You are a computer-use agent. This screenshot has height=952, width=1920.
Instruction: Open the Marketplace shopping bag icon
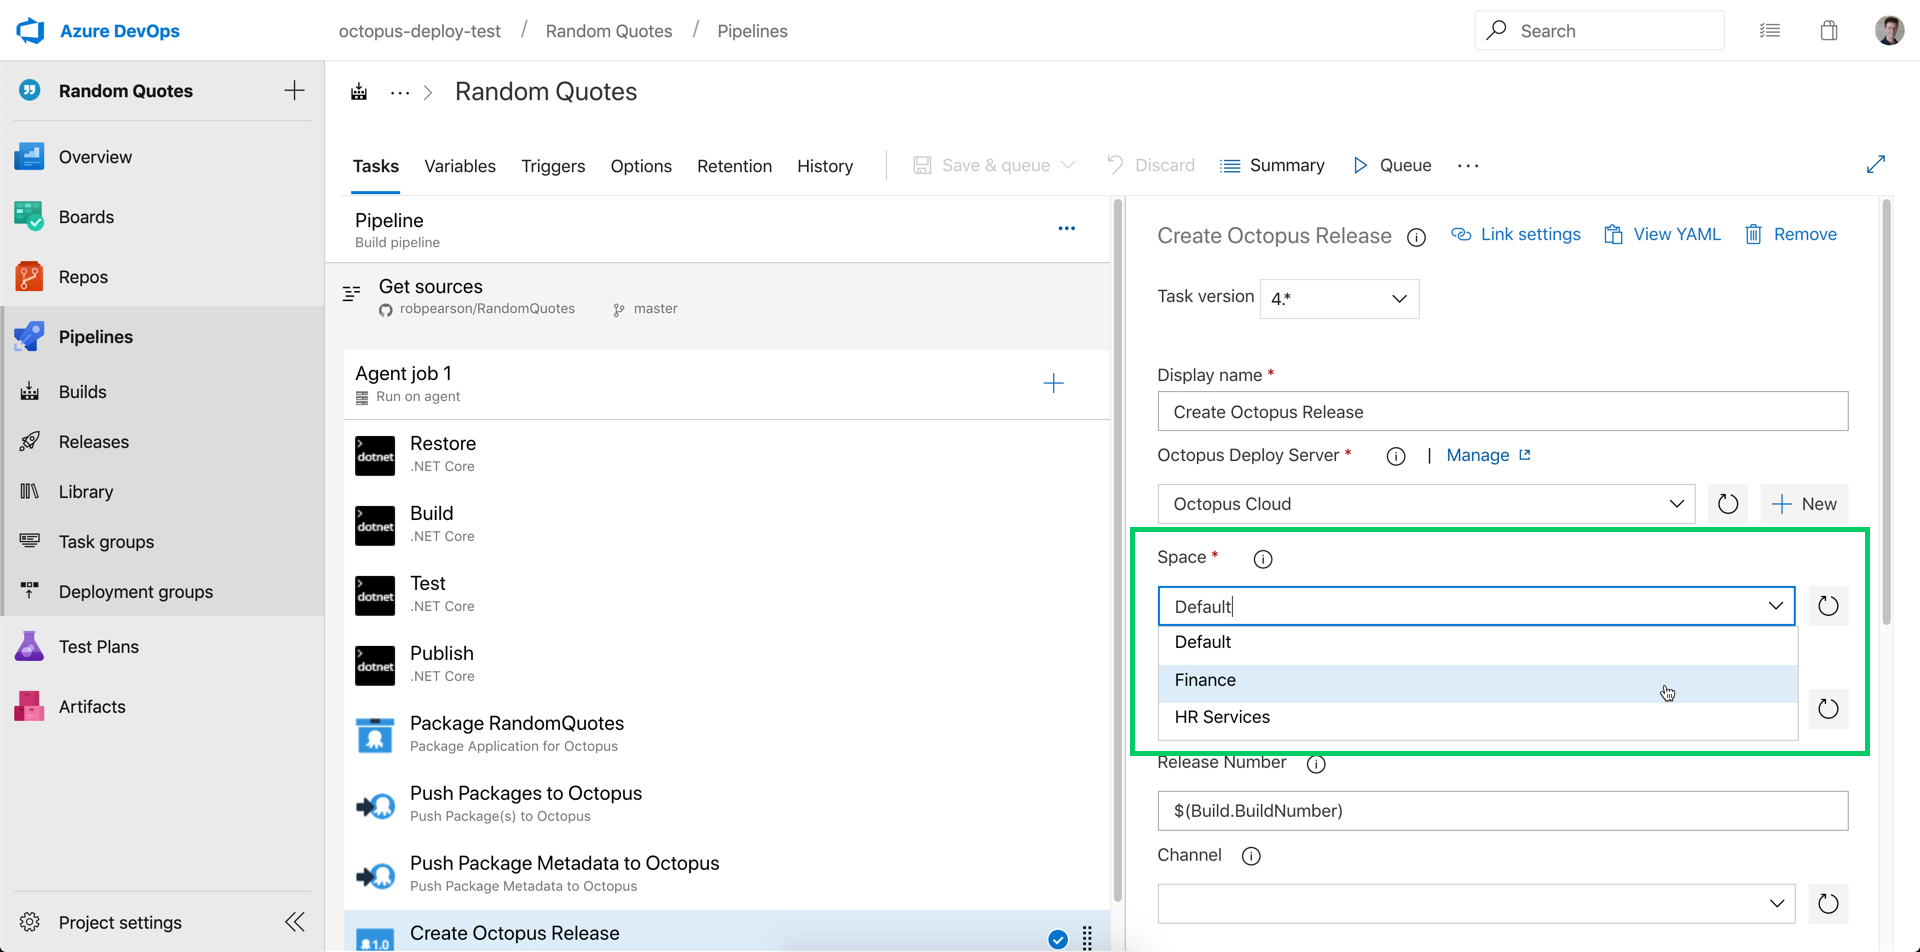1829,30
